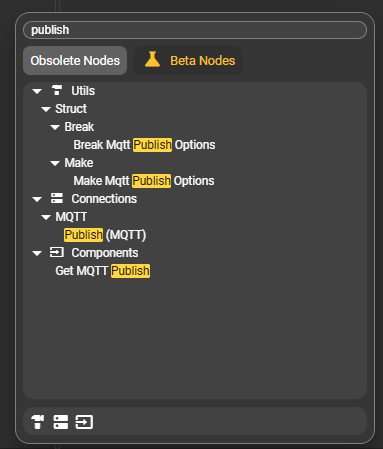Collapse the Struct subcategory arrow
Screen dimensions: 383x449
coord(46,109)
